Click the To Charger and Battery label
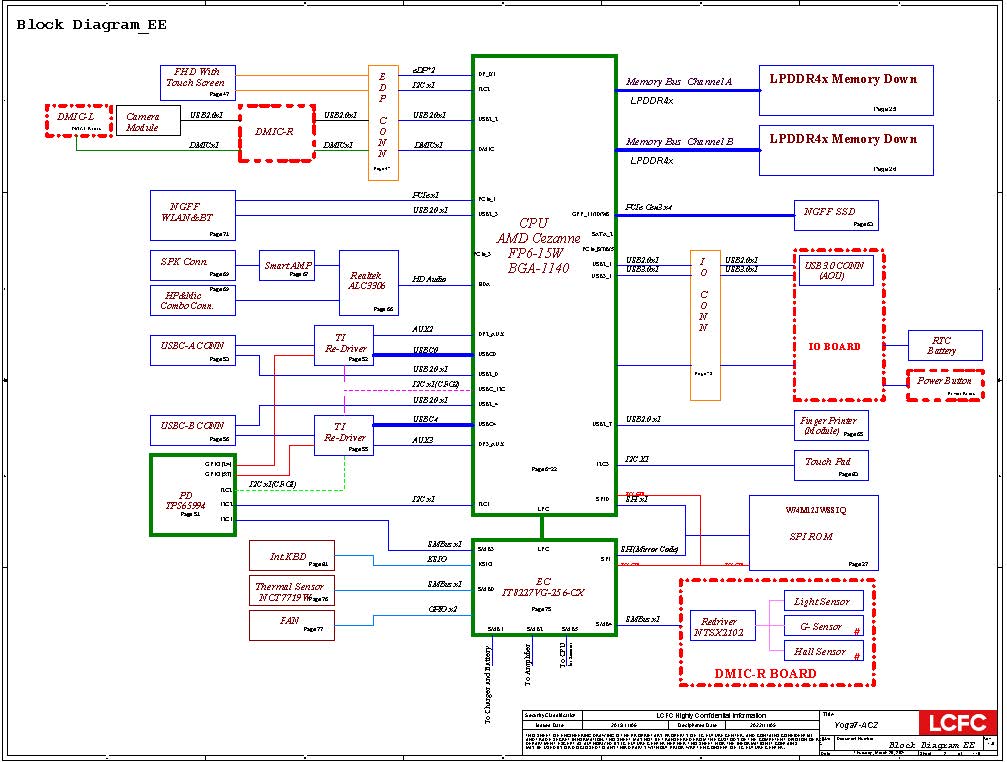The height and width of the screenshot is (762, 1007). coord(487,685)
